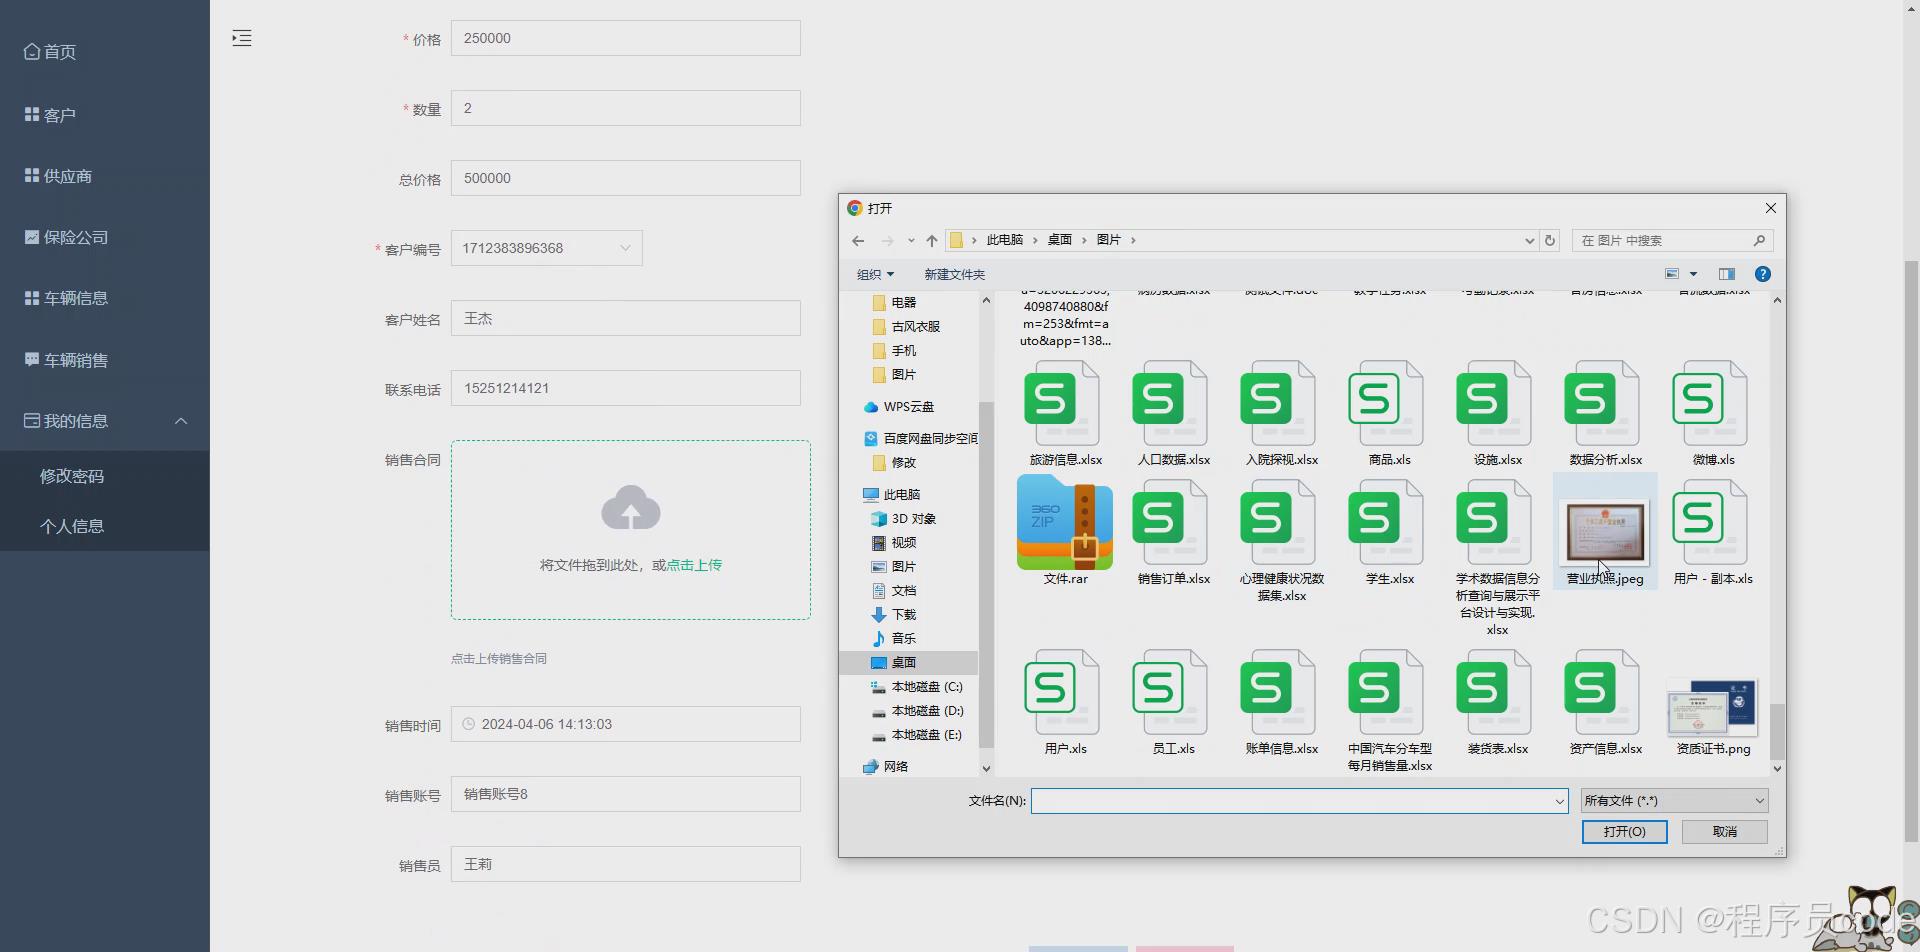Open the 销售时间 date picker field
Viewport: 1920px width, 952px height.
tap(625, 724)
